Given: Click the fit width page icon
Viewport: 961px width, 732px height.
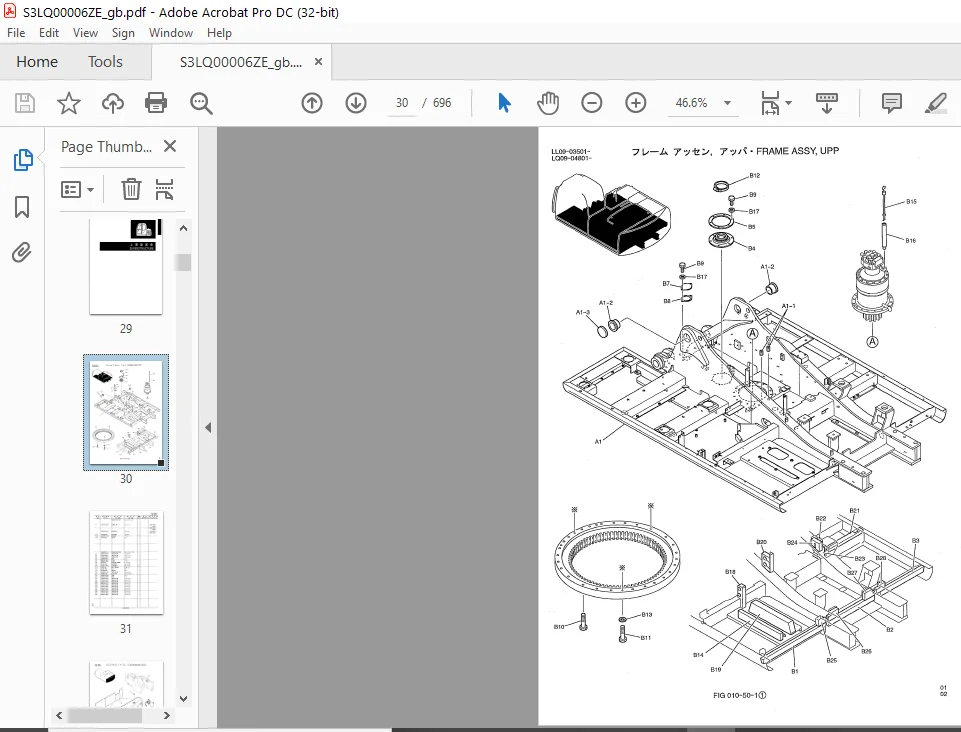Looking at the screenshot, I should [x=770, y=103].
